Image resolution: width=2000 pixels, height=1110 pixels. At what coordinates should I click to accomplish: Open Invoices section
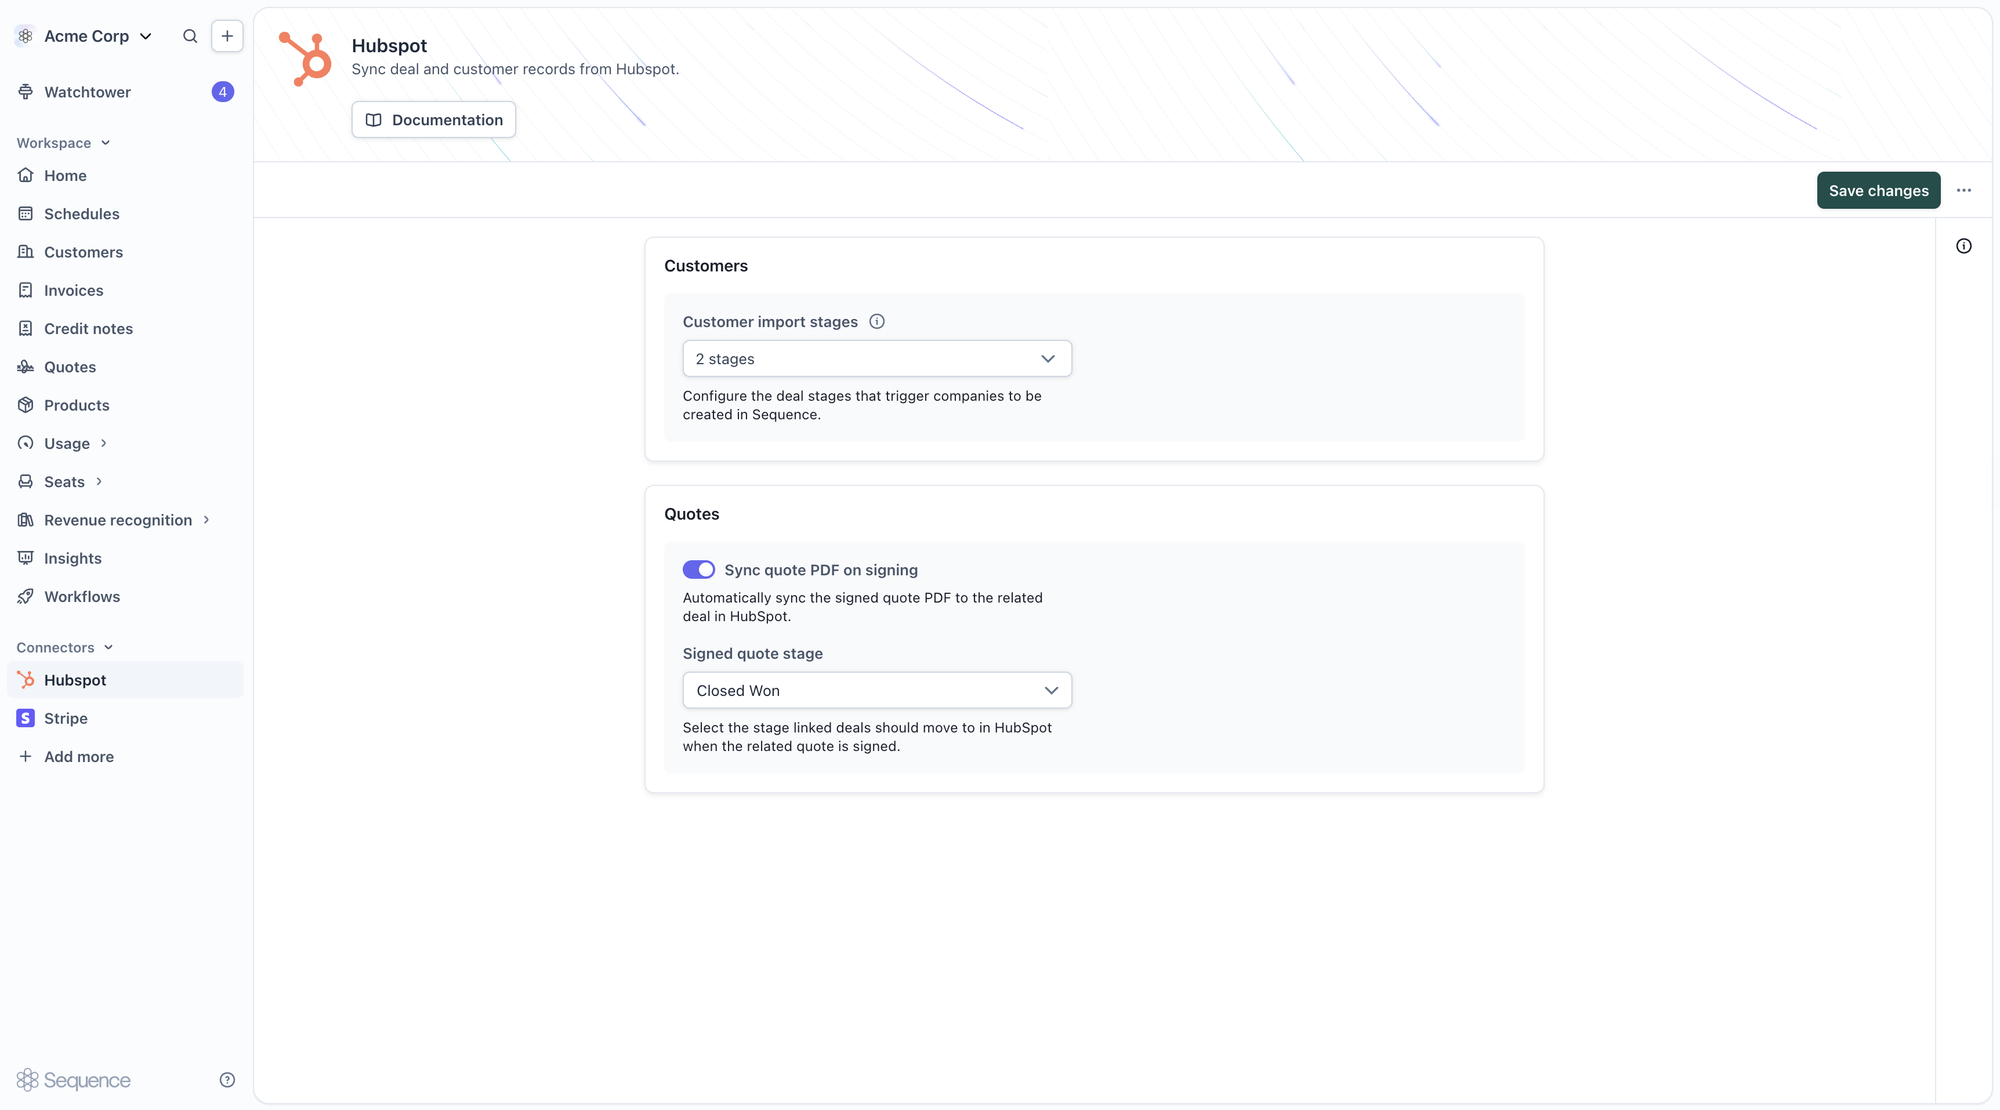(73, 291)
